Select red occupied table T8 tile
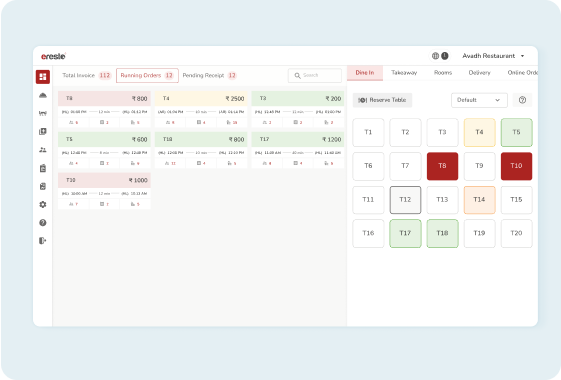561x380 pixels. tap(442, 166)
